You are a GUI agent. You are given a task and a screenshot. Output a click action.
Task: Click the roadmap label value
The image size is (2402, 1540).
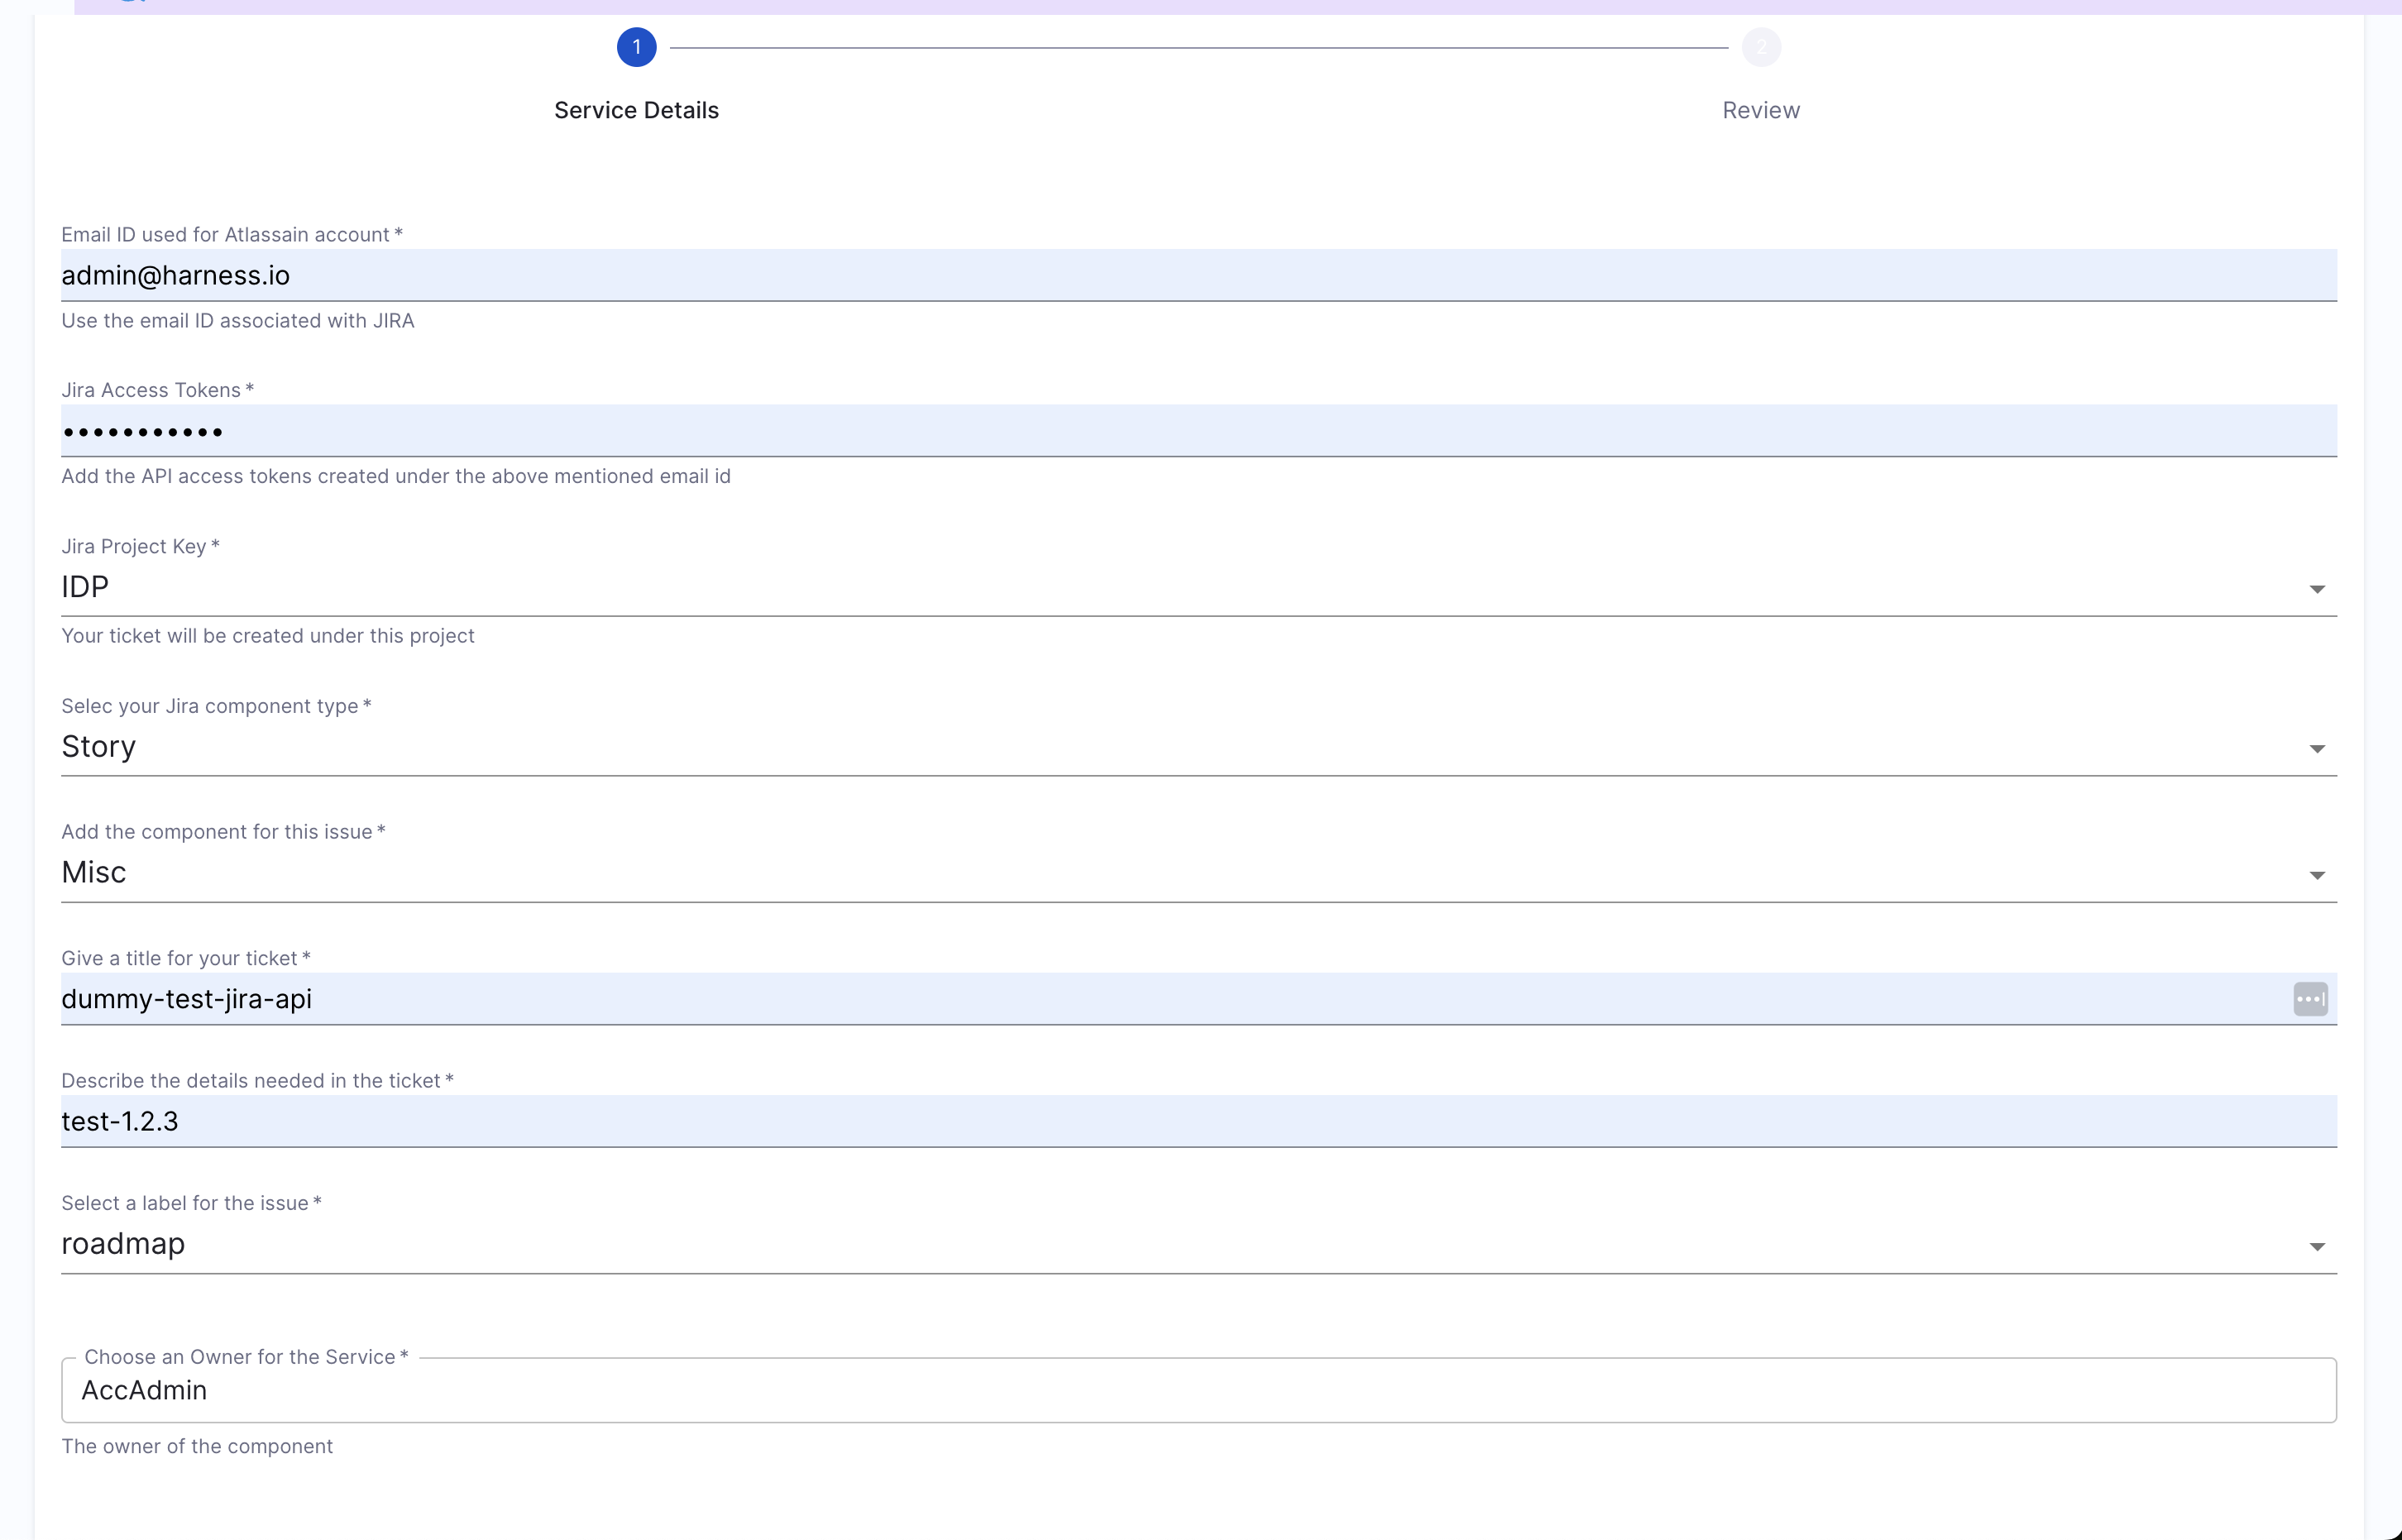(123, 1244)
